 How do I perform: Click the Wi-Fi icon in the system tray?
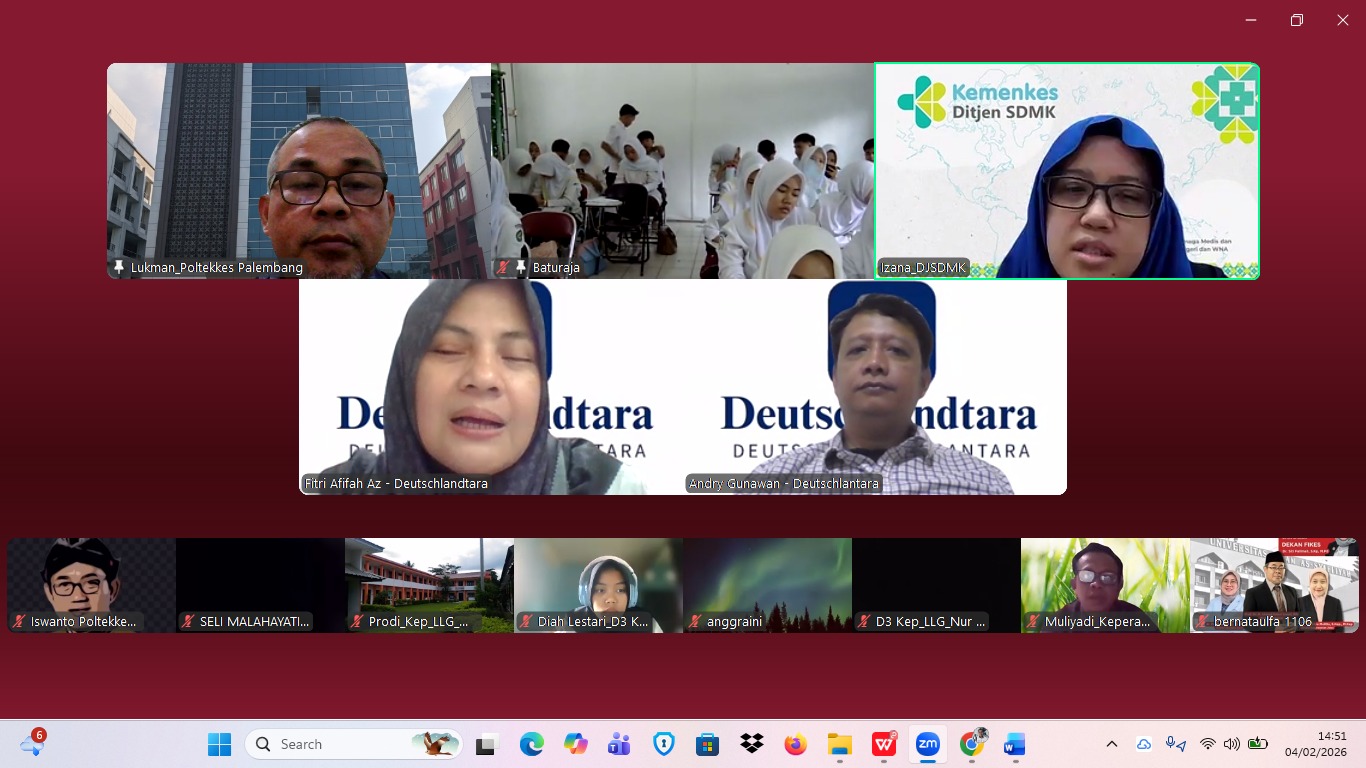click(x=1207, y=744)
